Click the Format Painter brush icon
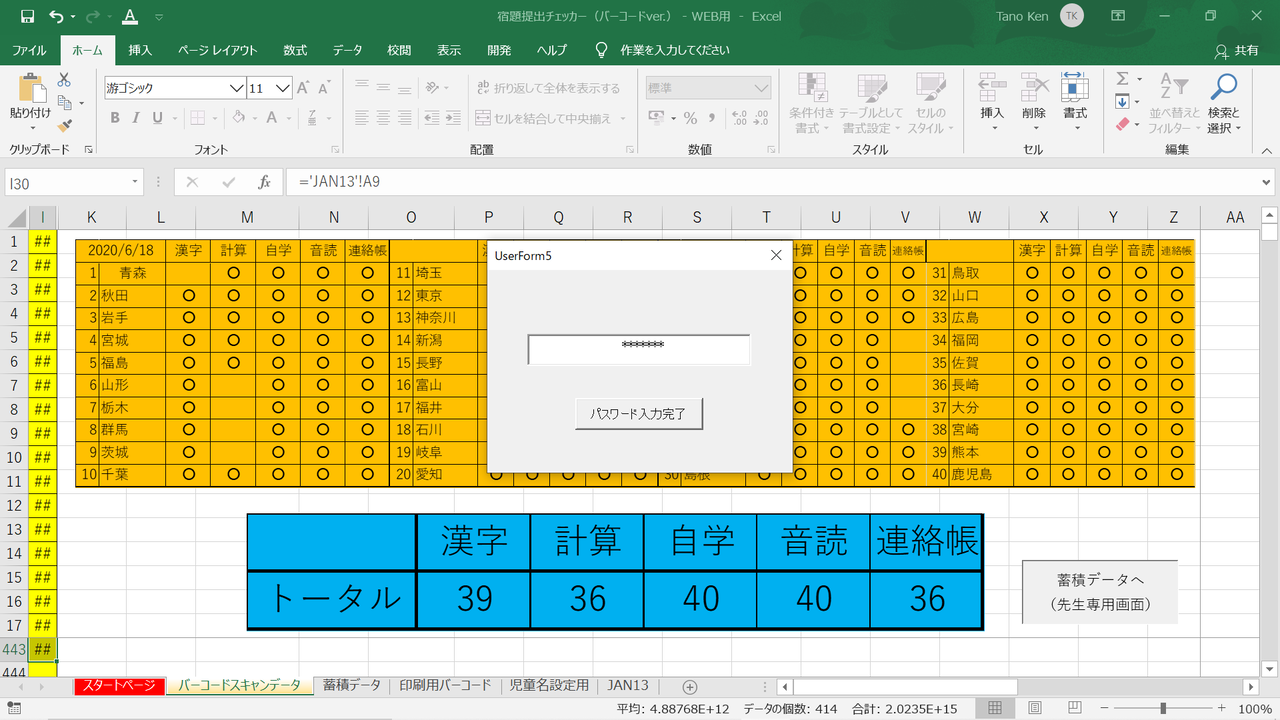Screen dimensions: 1280x720 (x=64, y=126)
